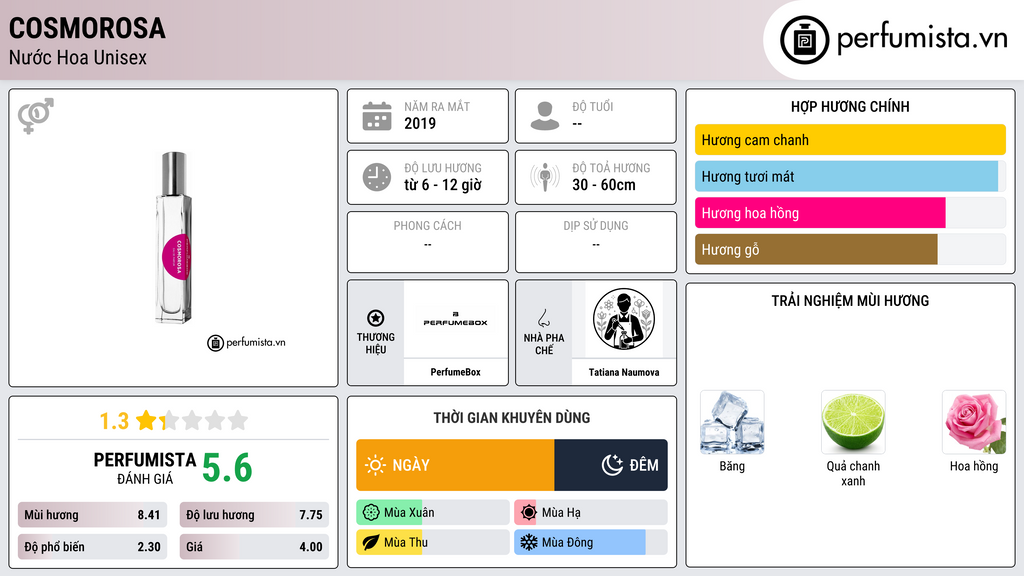1024x576 pixels.
Task: Click the blue Hương tươi mát accord bar
Action: click(850, 176)
